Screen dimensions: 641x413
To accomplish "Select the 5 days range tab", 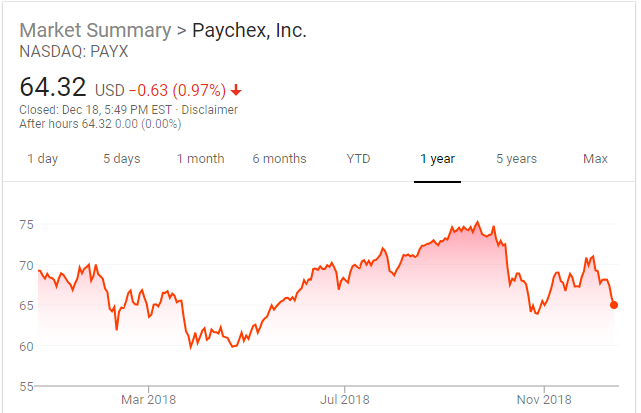I will pyautogui.click(x=121, y=159).
